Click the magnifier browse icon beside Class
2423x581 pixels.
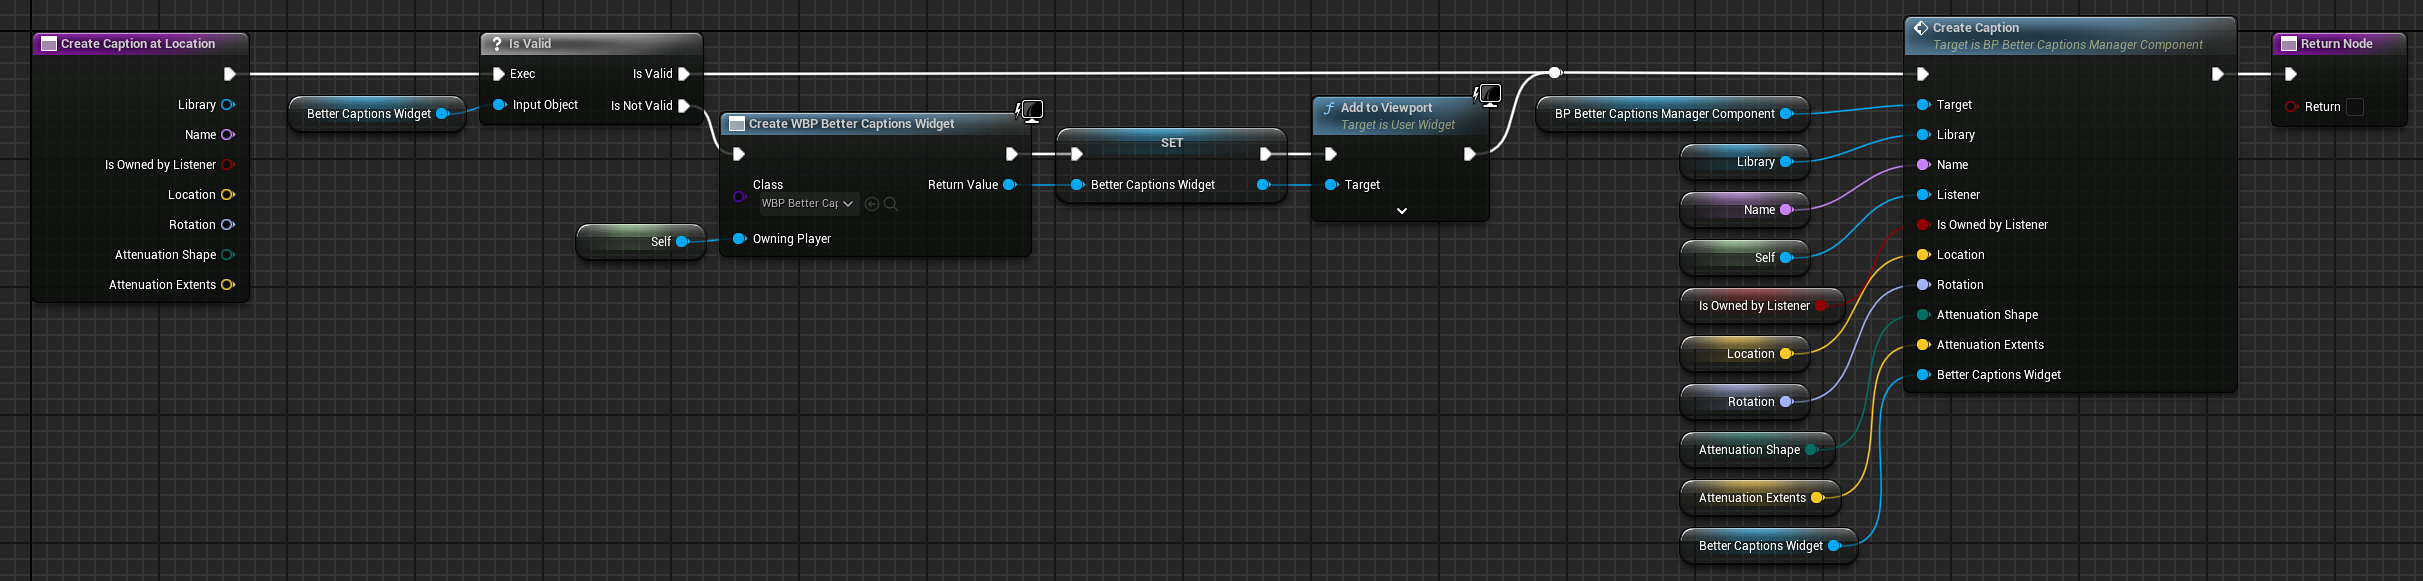[891, 204]
